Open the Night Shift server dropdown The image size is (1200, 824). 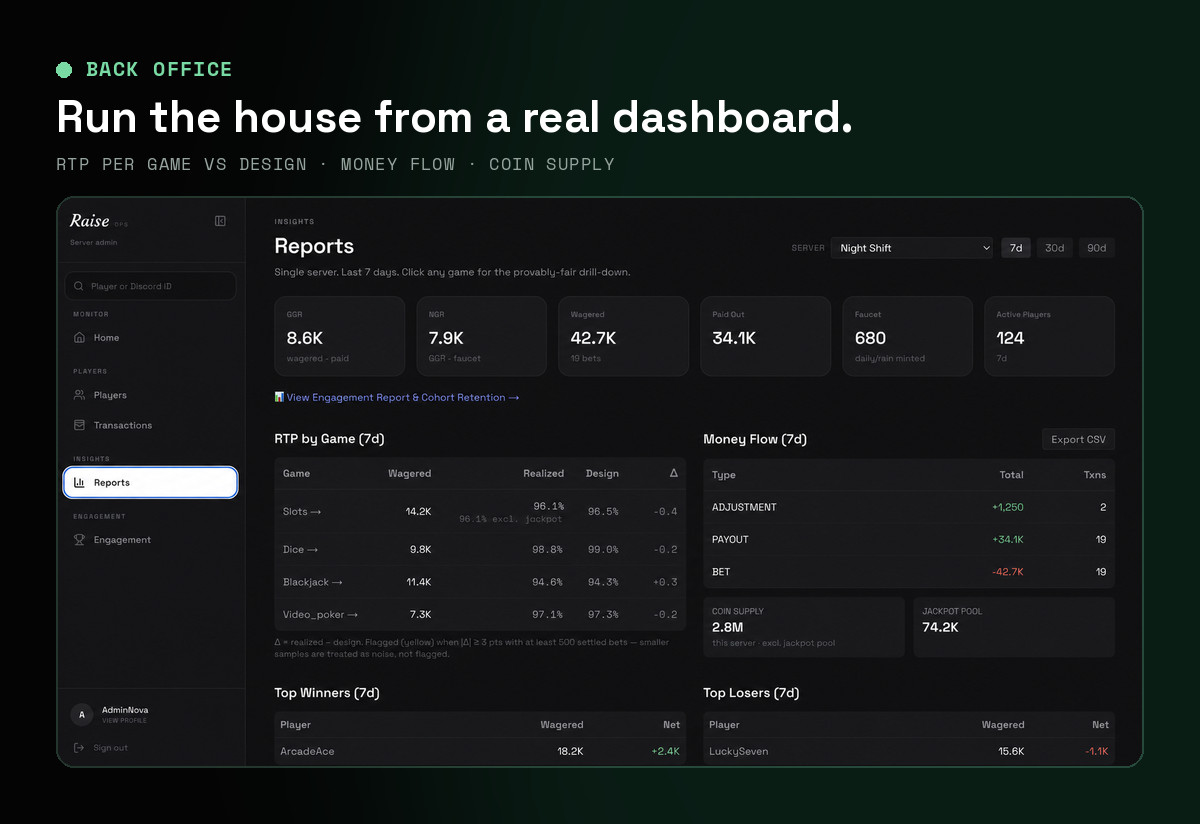(912, 248)
